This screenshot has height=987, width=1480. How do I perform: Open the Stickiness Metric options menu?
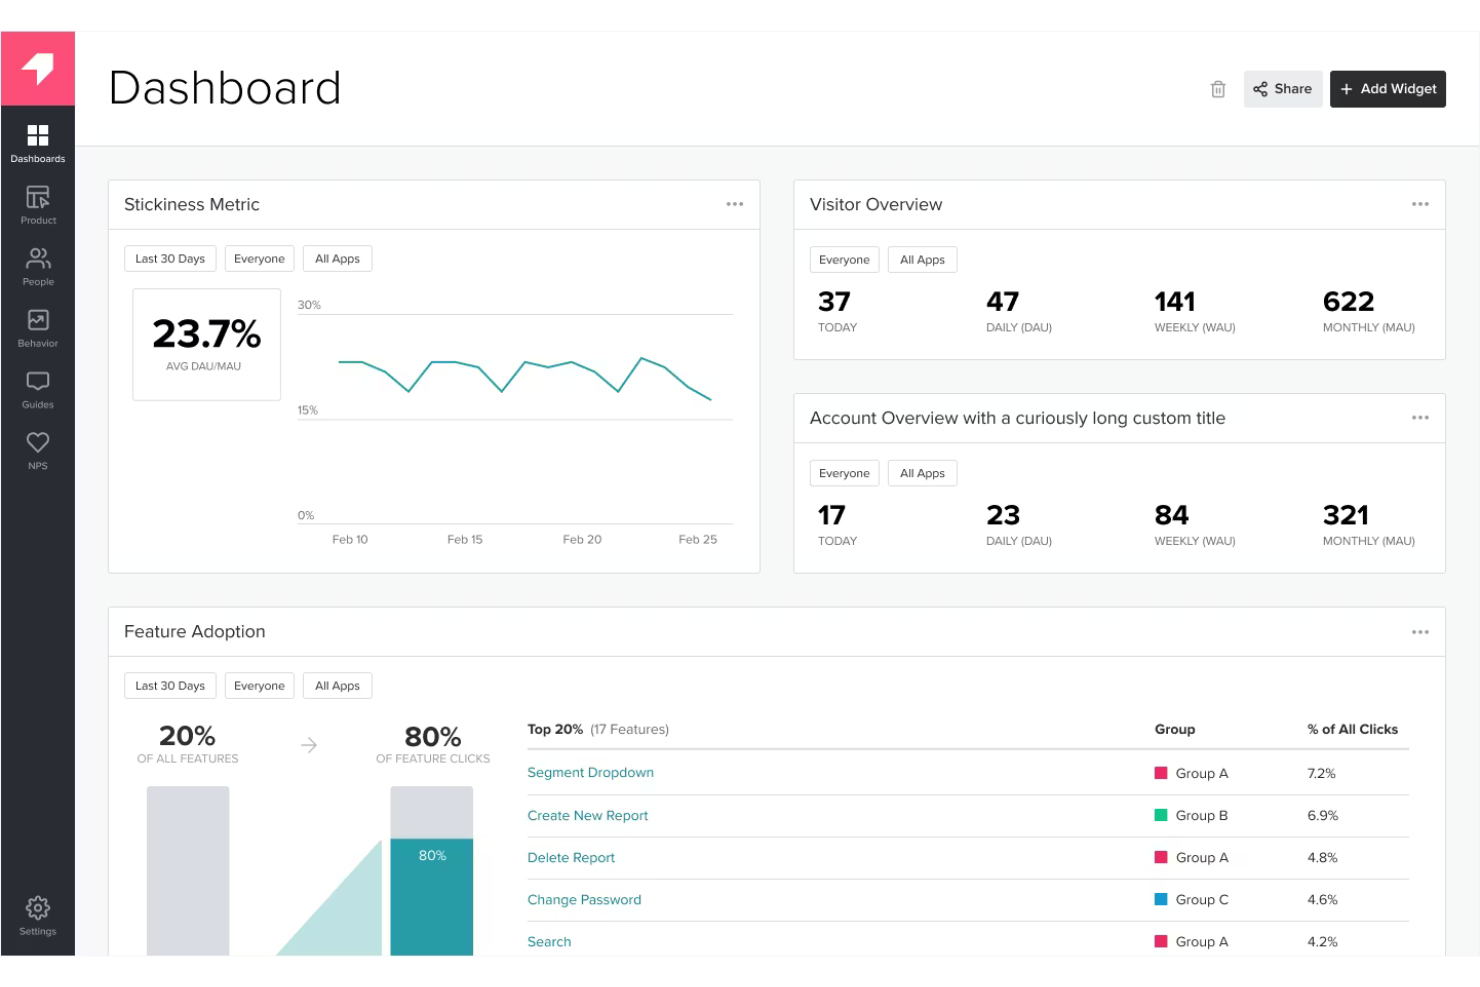(735, 204)
